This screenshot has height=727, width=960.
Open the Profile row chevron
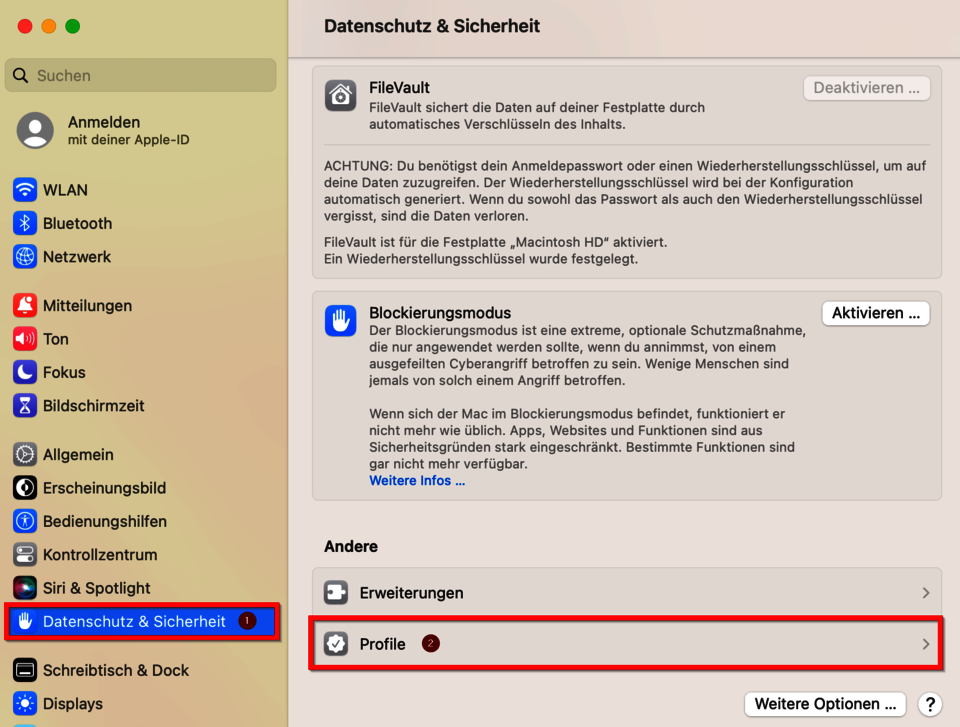(x=926, y=644)
